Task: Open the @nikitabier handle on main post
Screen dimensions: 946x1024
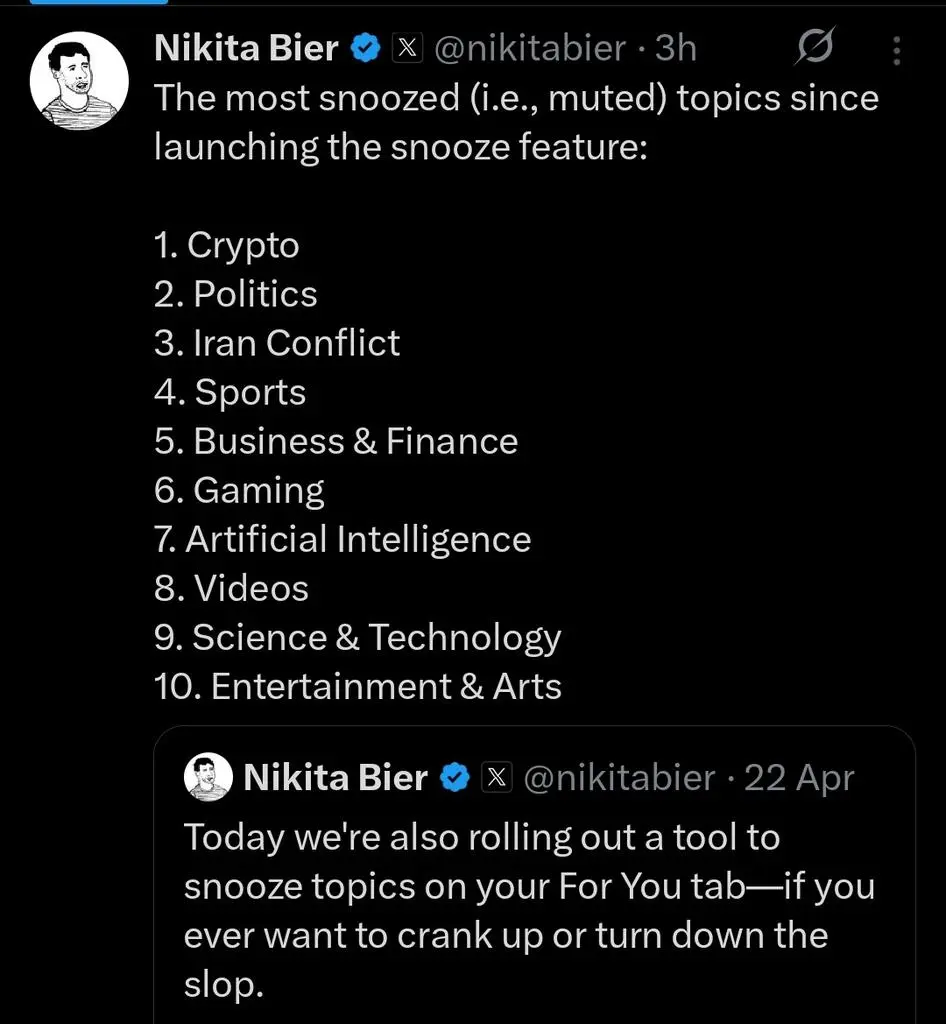Action: point(530,47)
